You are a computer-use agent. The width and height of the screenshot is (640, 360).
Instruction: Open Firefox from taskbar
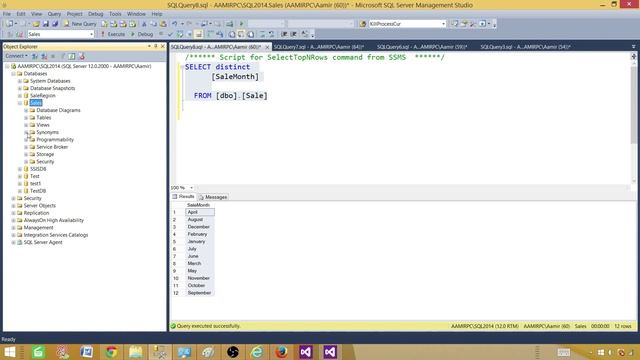pyautogui.click(x=281, y=352)
